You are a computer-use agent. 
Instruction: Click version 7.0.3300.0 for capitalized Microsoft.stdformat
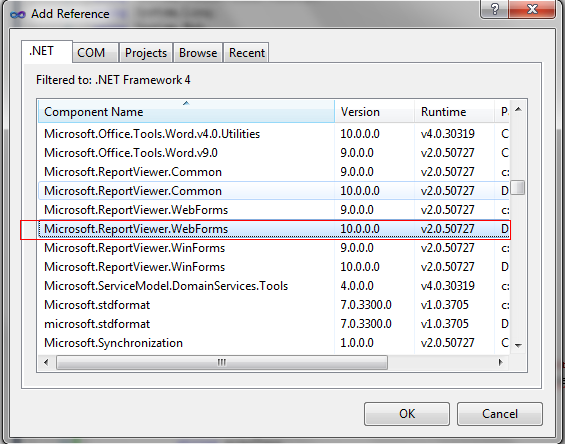(x=366, y=305)
